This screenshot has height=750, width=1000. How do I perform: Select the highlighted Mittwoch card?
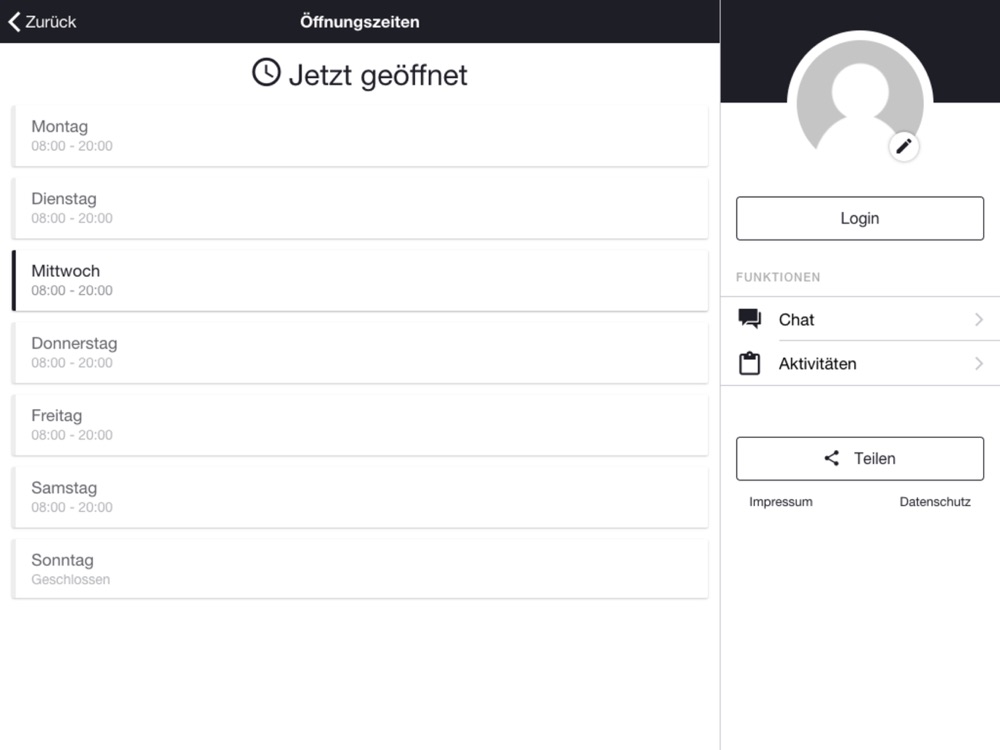[360, 281]
